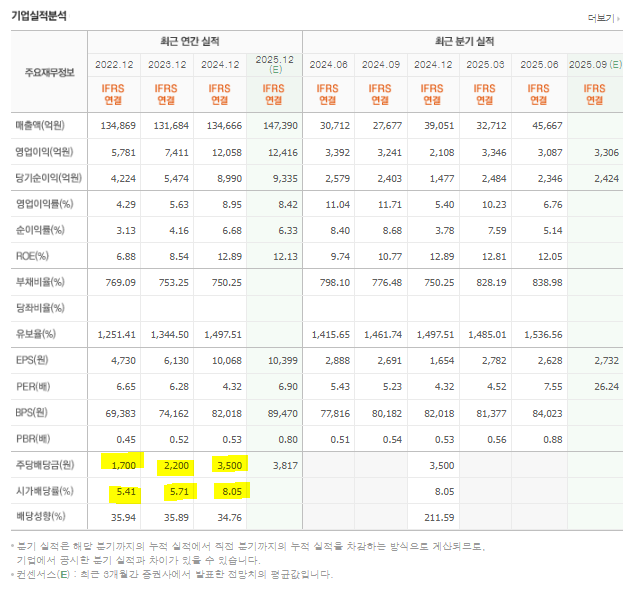640x591 pixels.
Task: Click the 2025.06 quarterly column header
Action: (539, 64)
